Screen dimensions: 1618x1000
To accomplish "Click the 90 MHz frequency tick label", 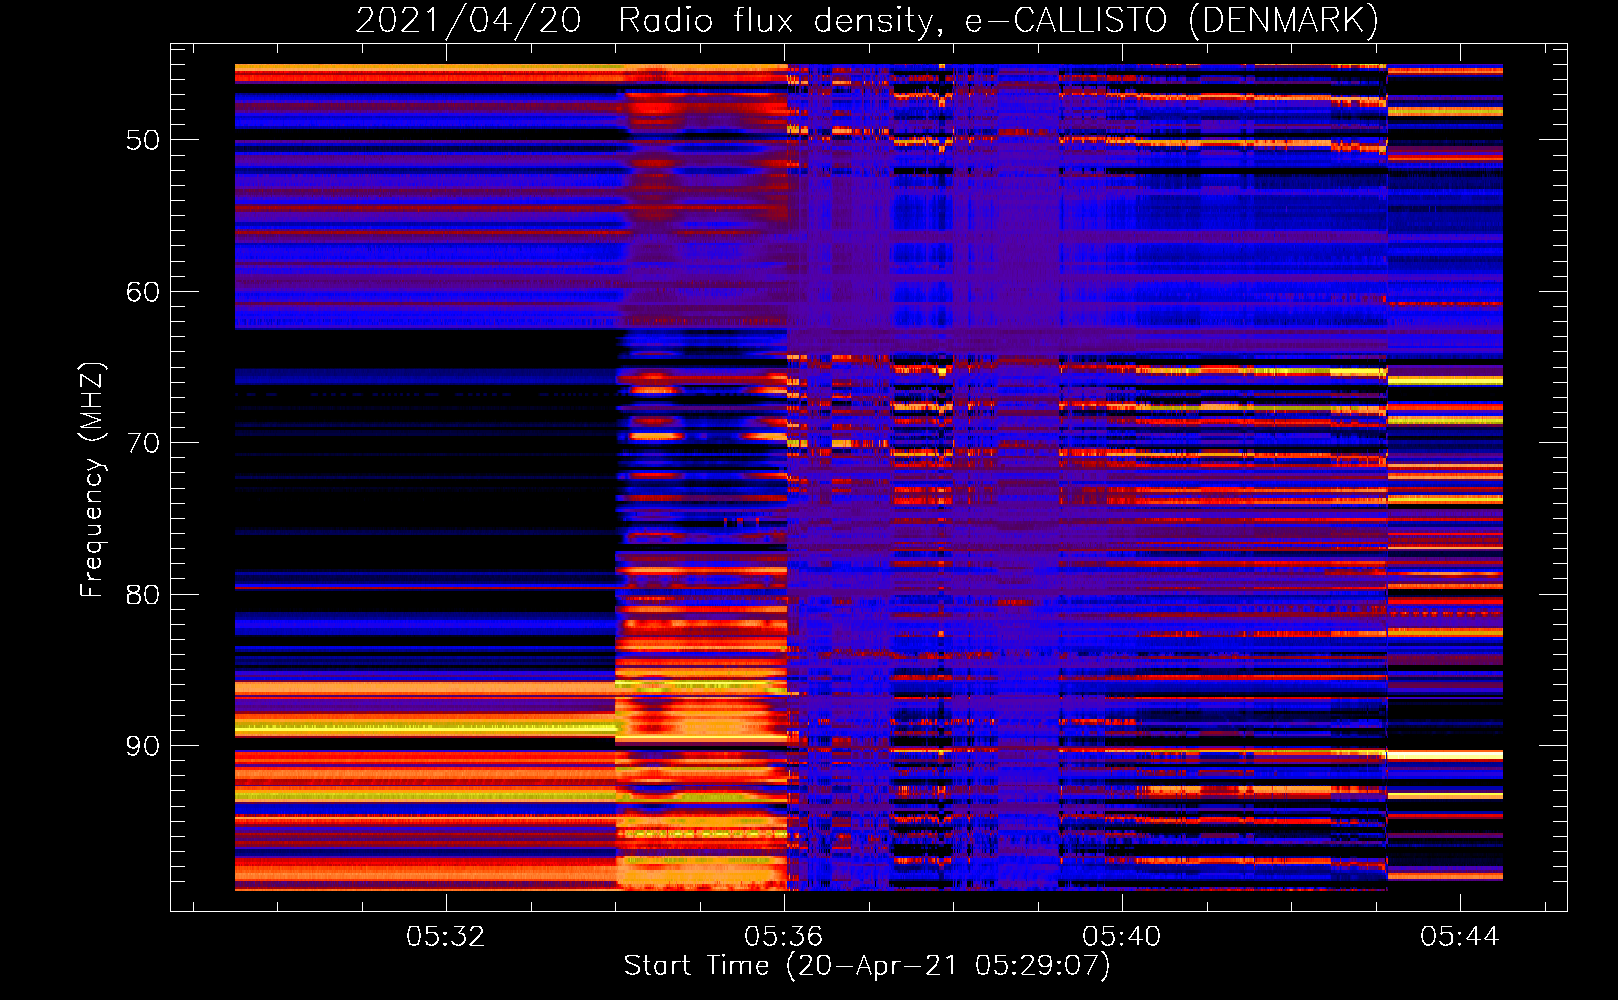I will [142, 747].
